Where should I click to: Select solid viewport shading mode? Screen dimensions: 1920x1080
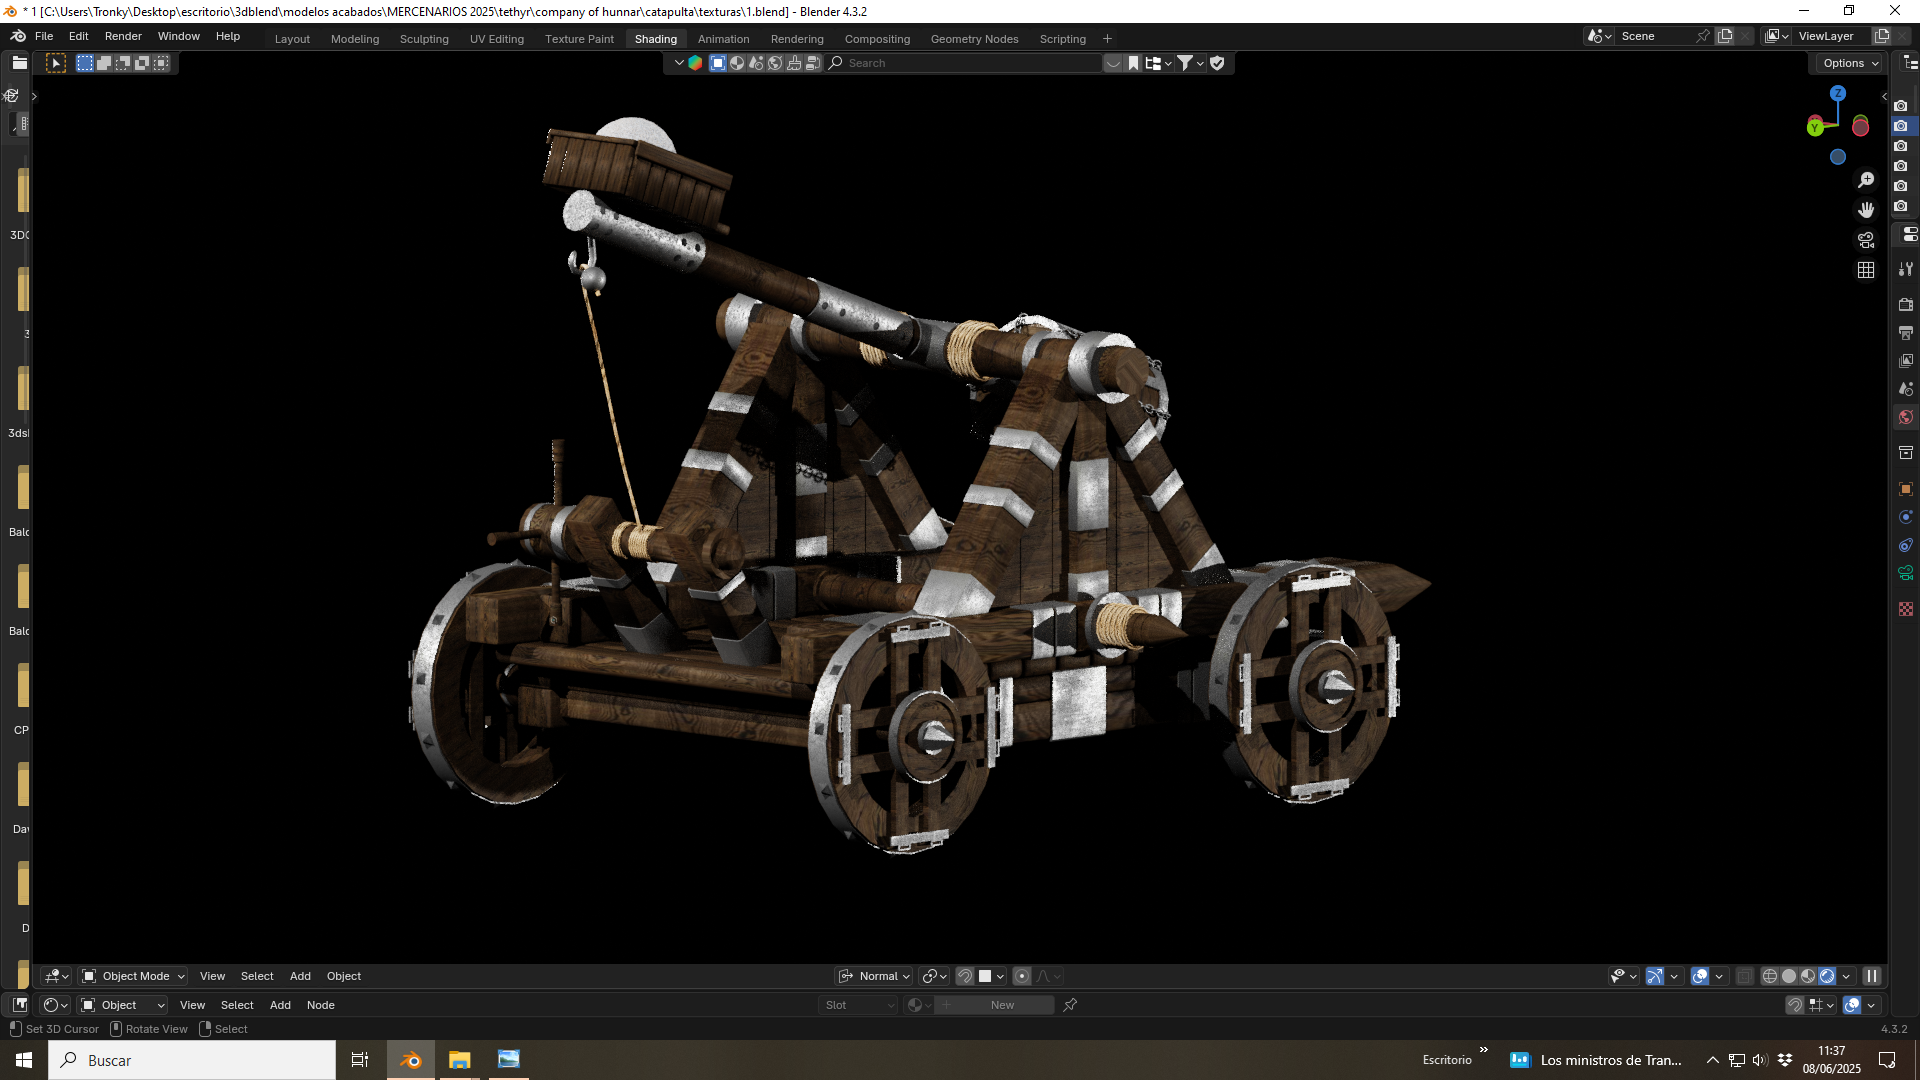(x=1789, y=976)
